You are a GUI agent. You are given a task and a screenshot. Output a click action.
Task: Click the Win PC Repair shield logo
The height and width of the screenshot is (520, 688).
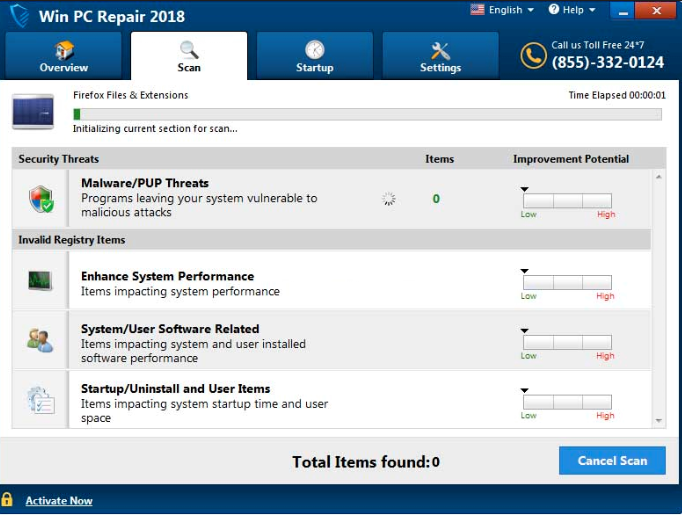19,16
